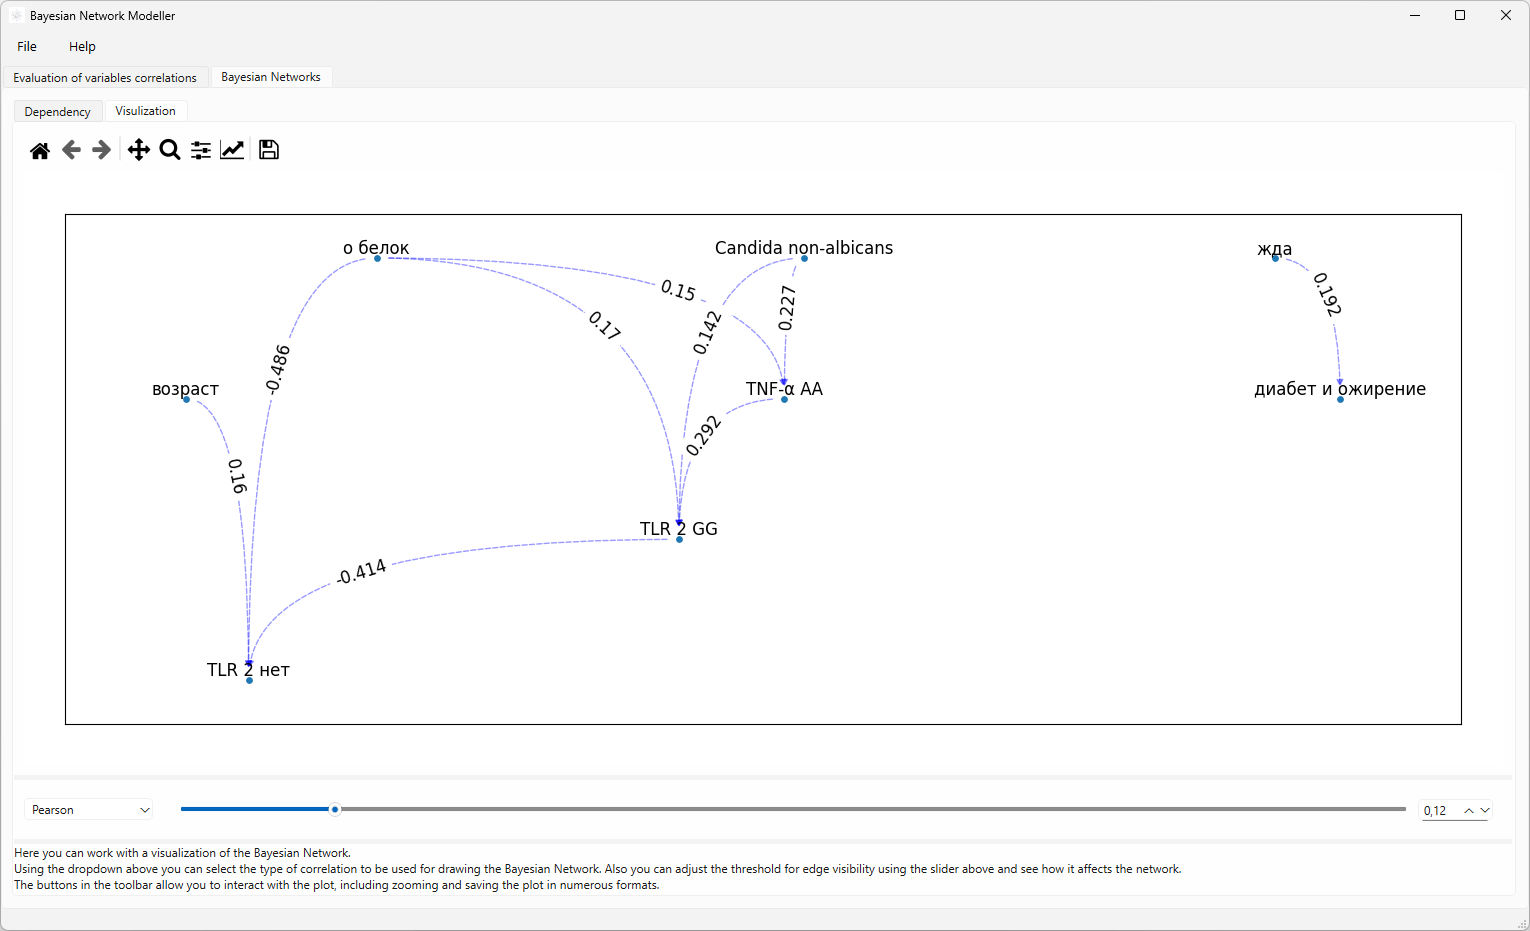Open the Pearson correlation type dropdown

[x=88, y=809]
